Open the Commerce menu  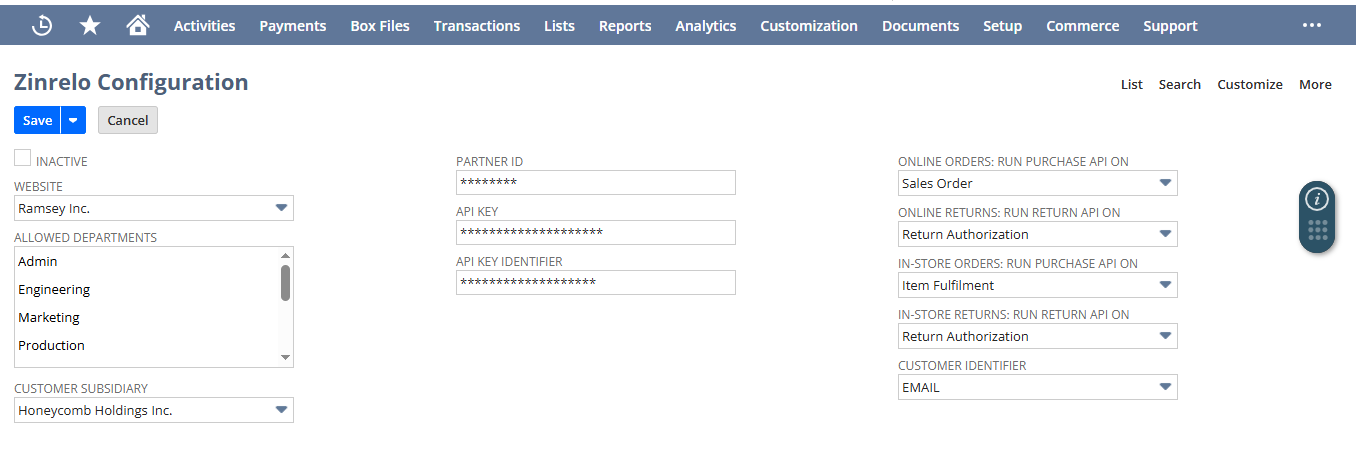coord(1083,26)
